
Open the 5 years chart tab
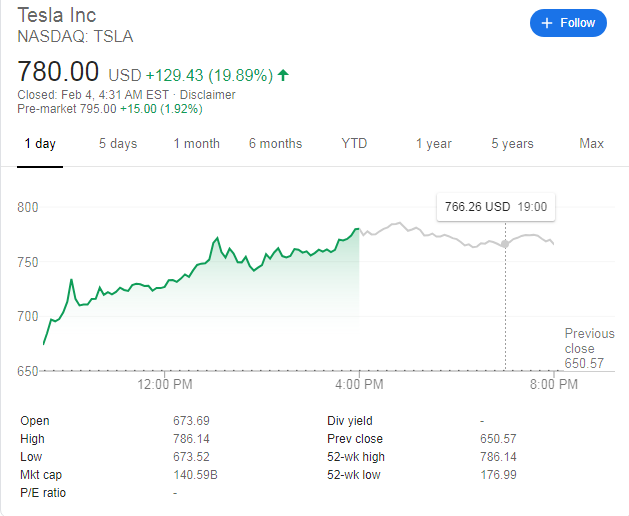click(x=512, y=144)
